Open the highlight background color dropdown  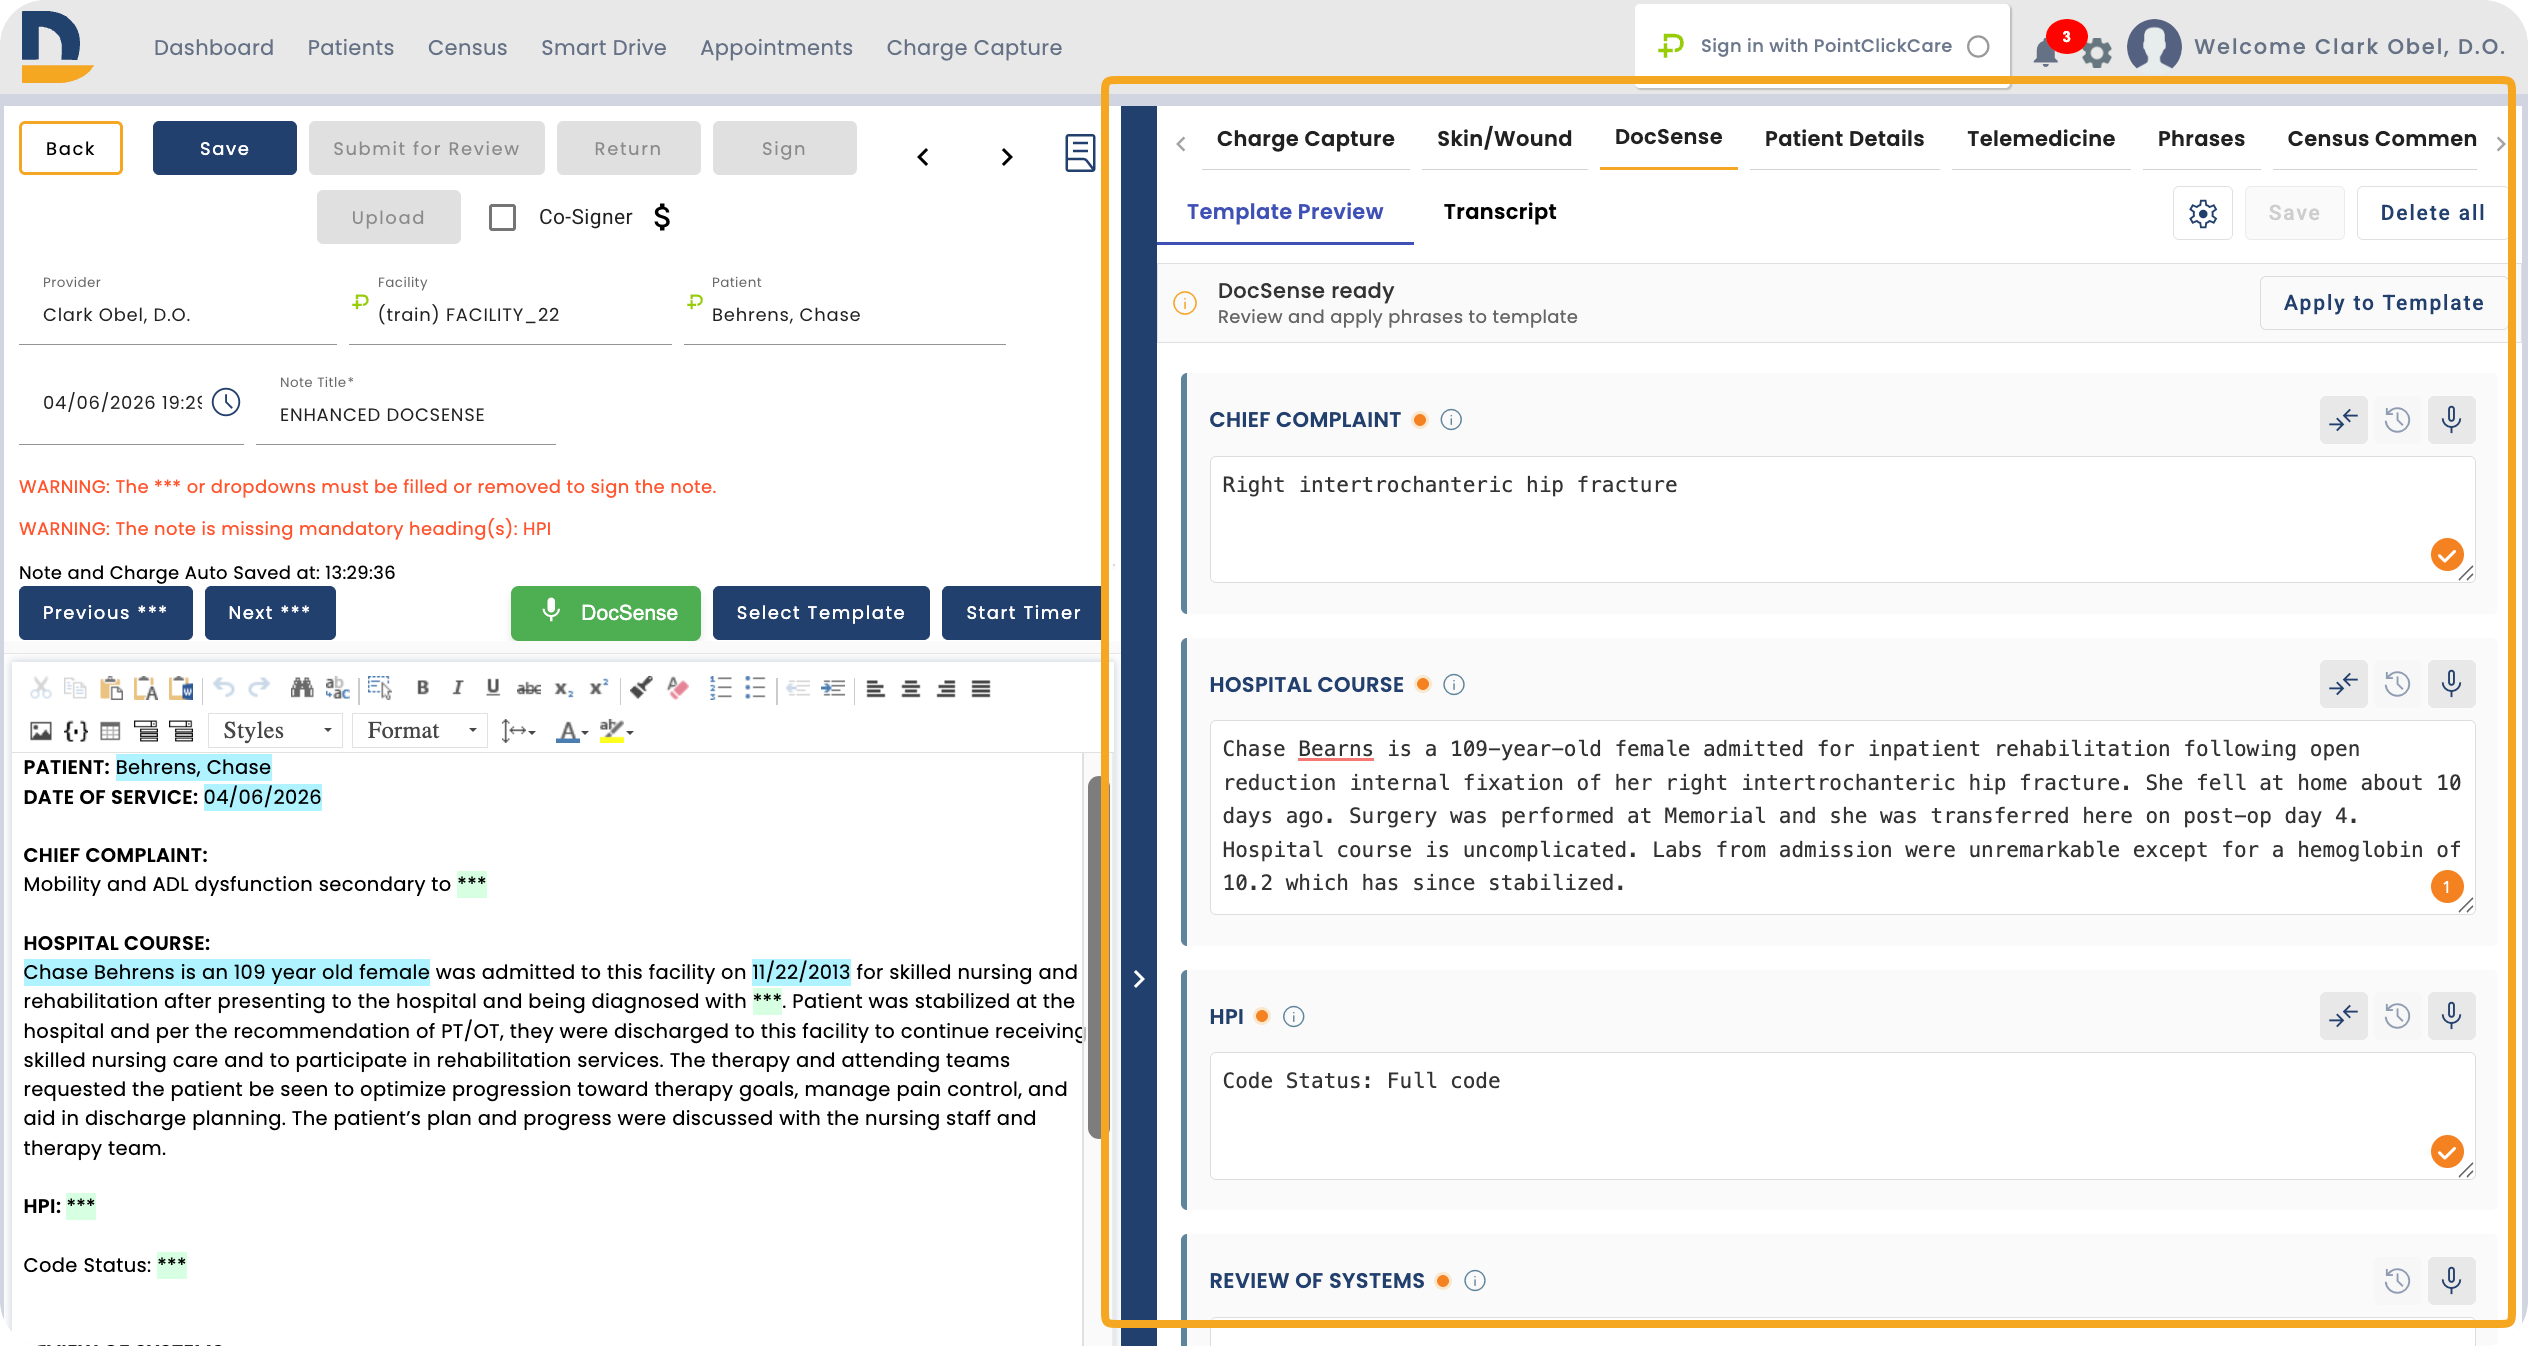pos(616,731)
